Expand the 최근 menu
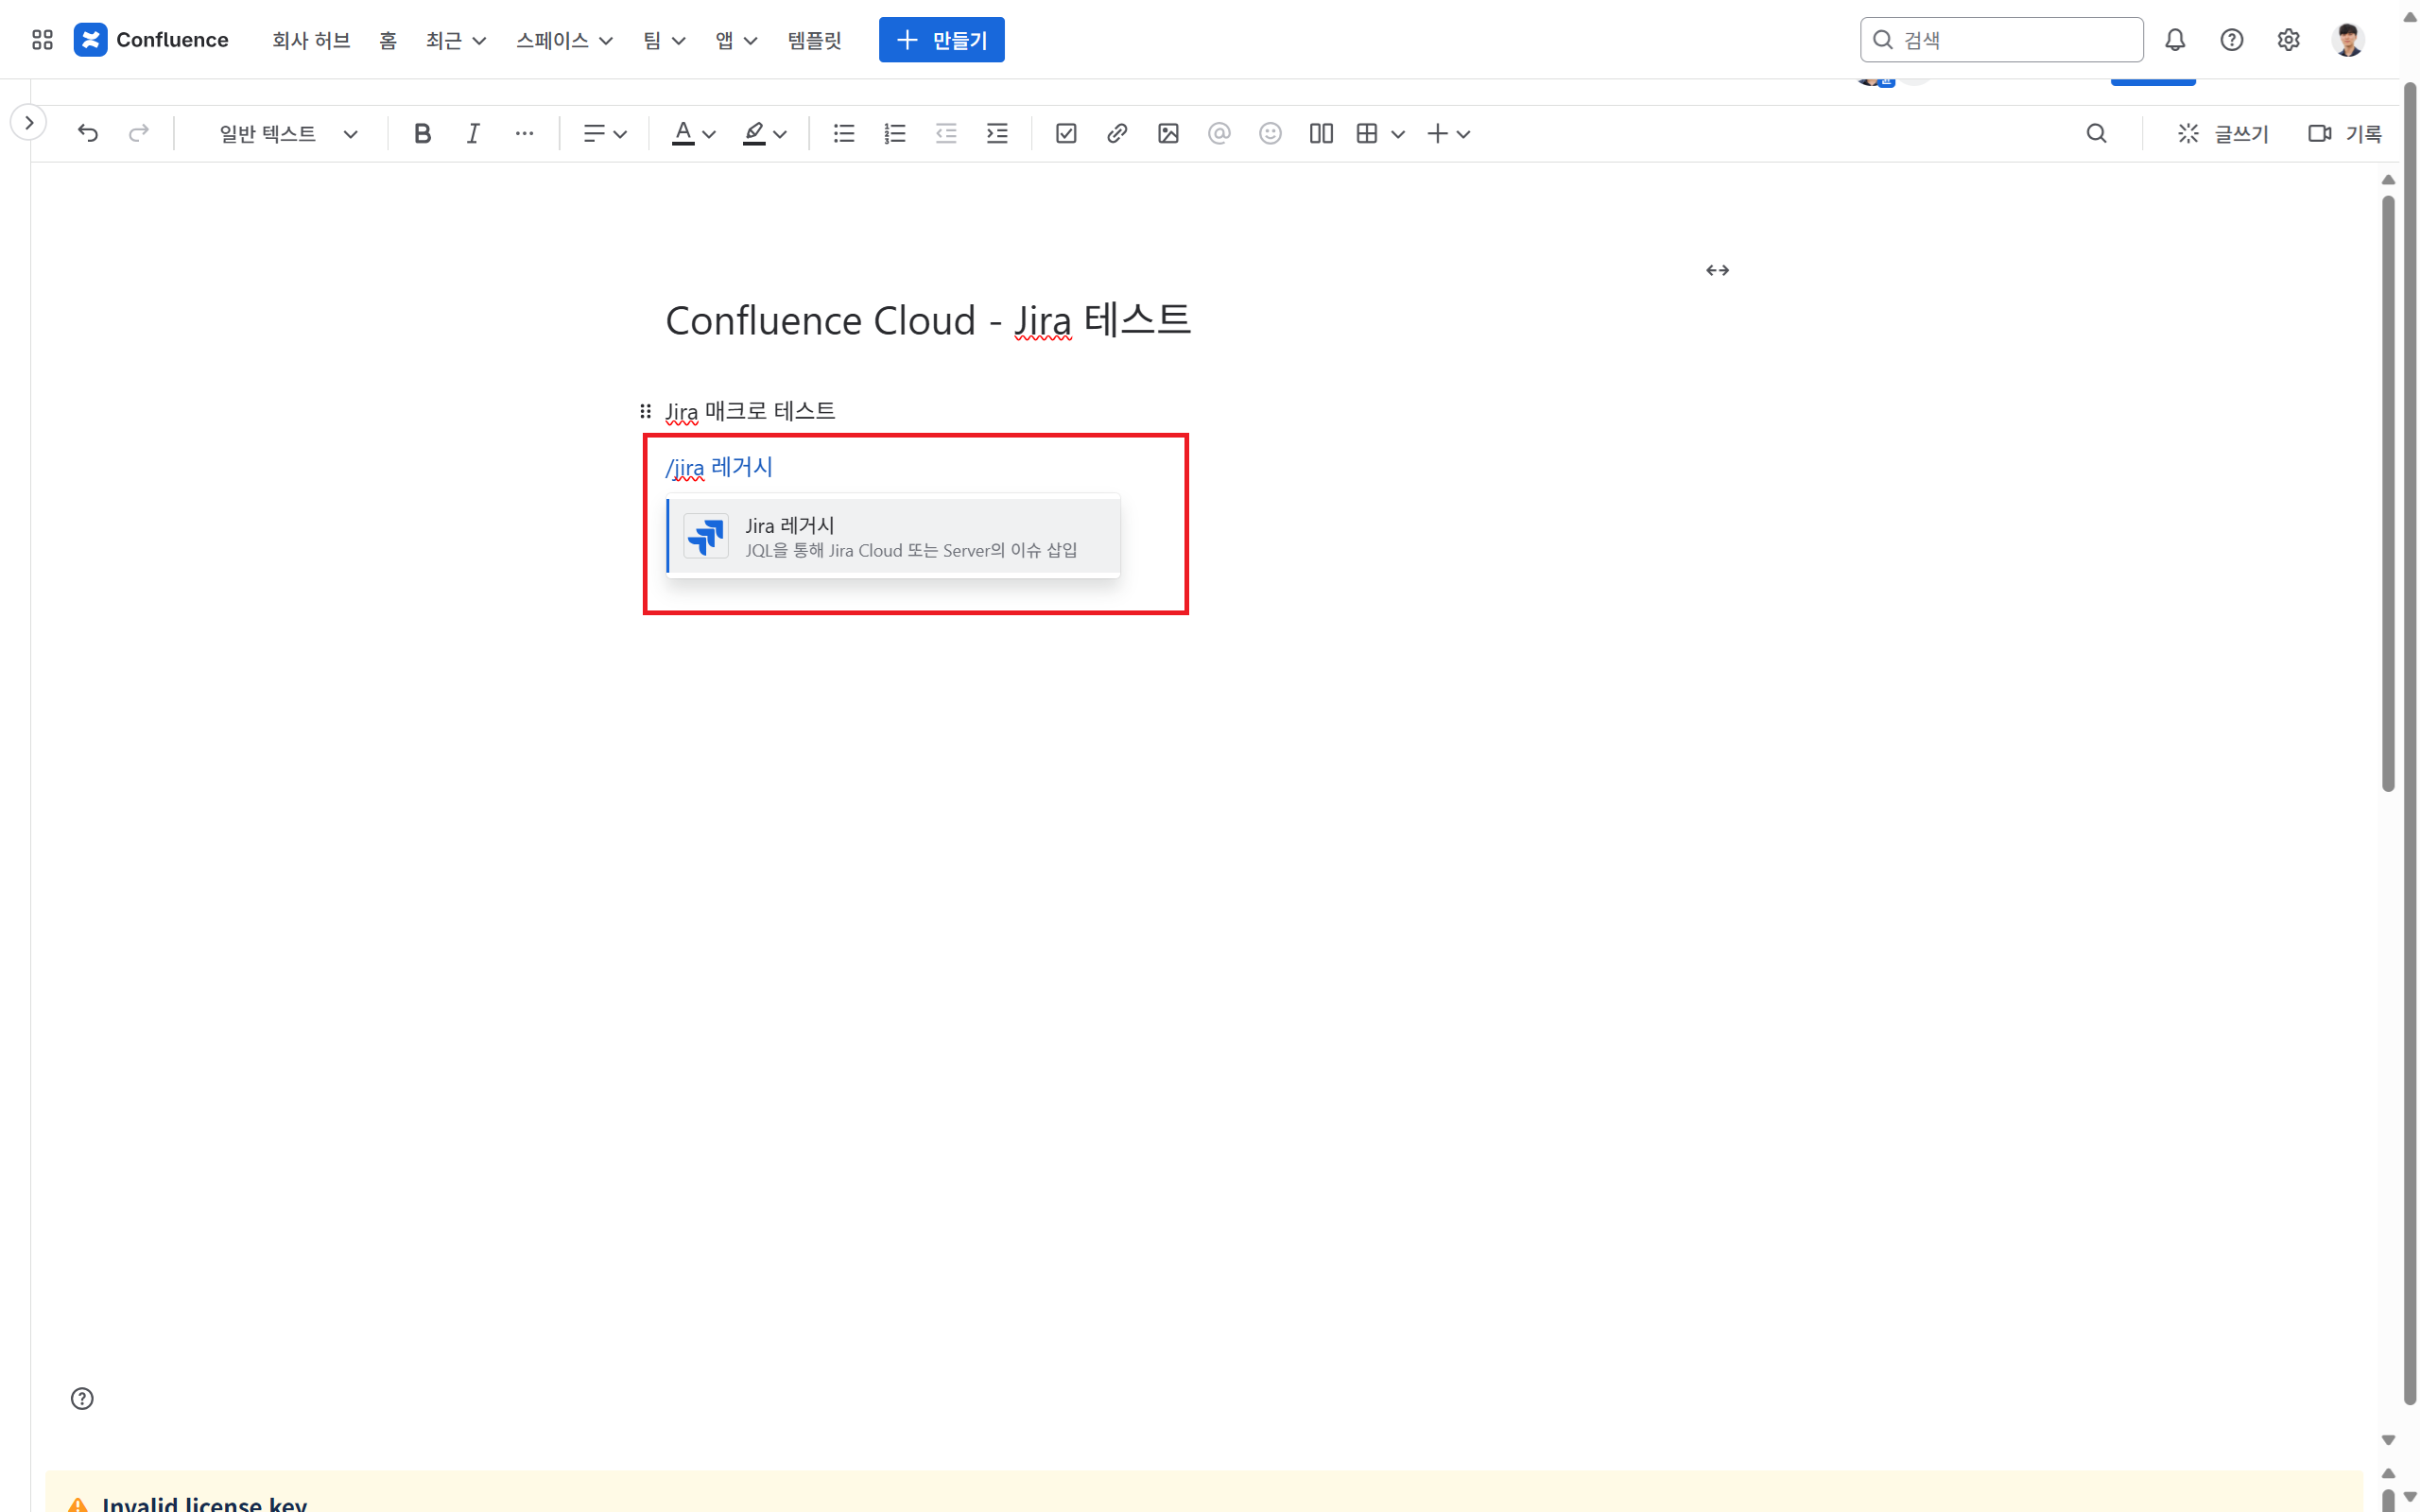 (x=456, y=40)
